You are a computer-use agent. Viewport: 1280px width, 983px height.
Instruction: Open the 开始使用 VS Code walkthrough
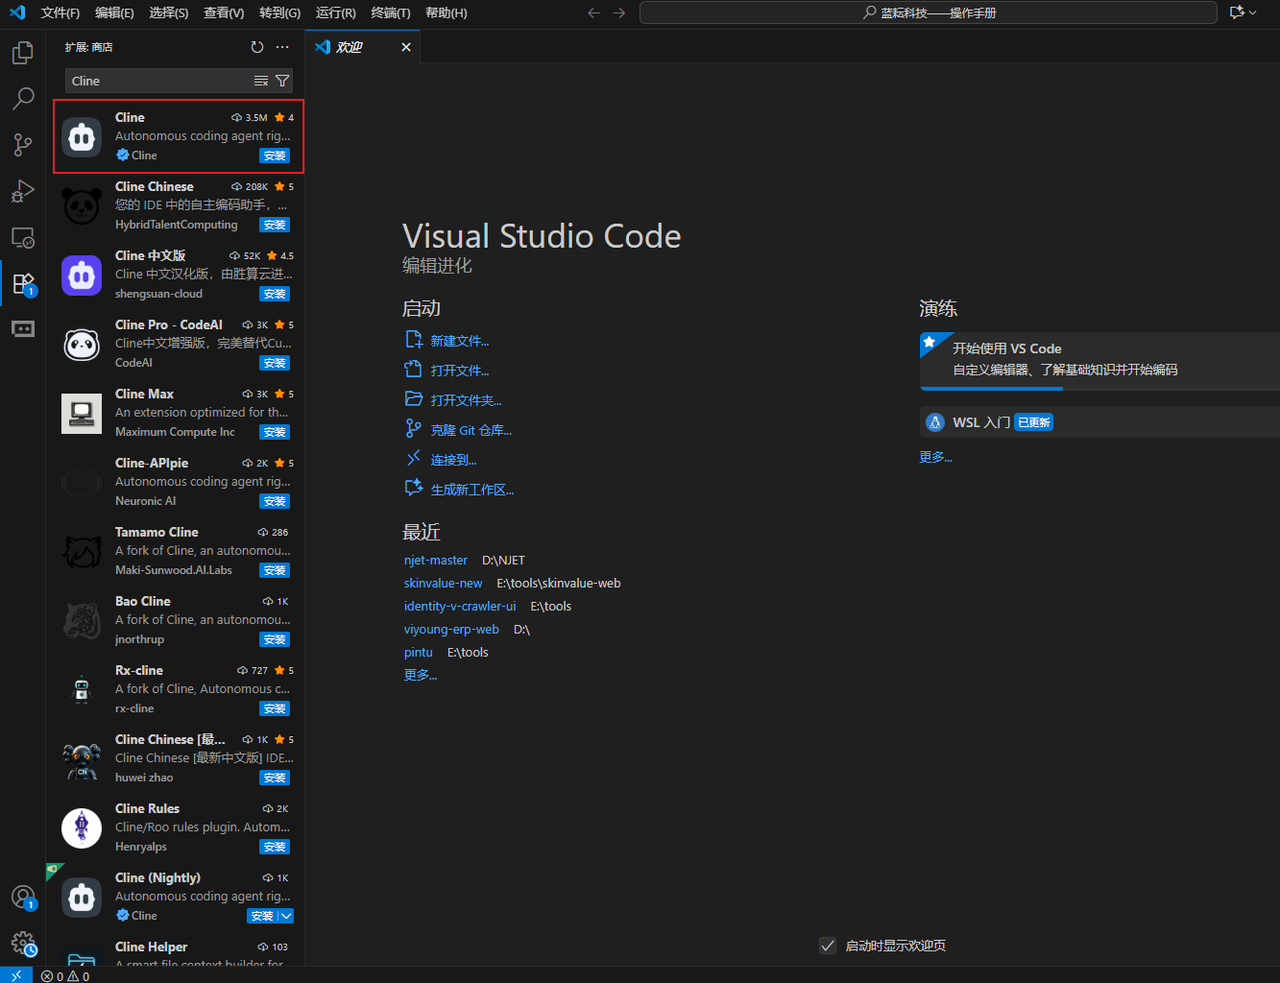[1099, 360]
